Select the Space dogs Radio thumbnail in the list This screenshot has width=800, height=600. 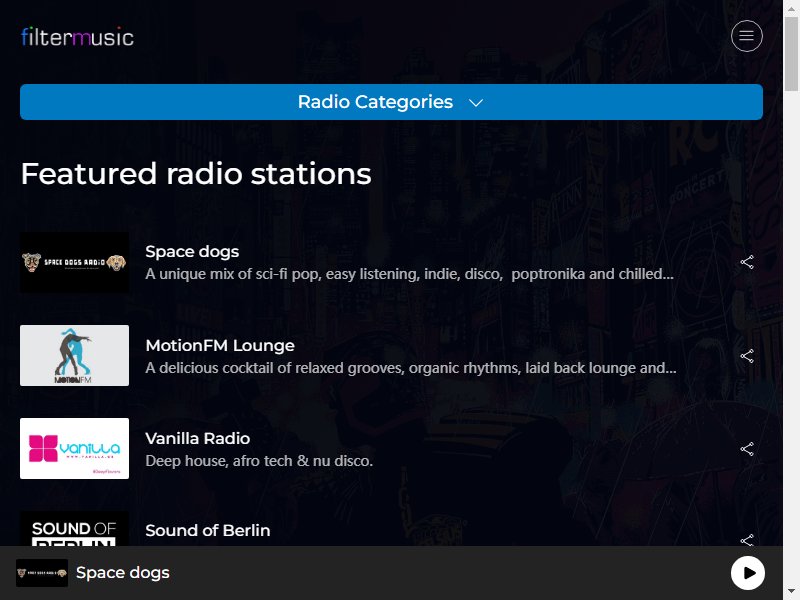tap(74, 262)
